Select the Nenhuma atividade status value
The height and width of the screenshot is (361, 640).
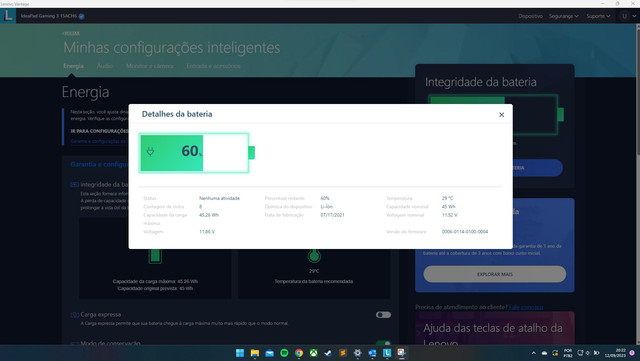219,198
